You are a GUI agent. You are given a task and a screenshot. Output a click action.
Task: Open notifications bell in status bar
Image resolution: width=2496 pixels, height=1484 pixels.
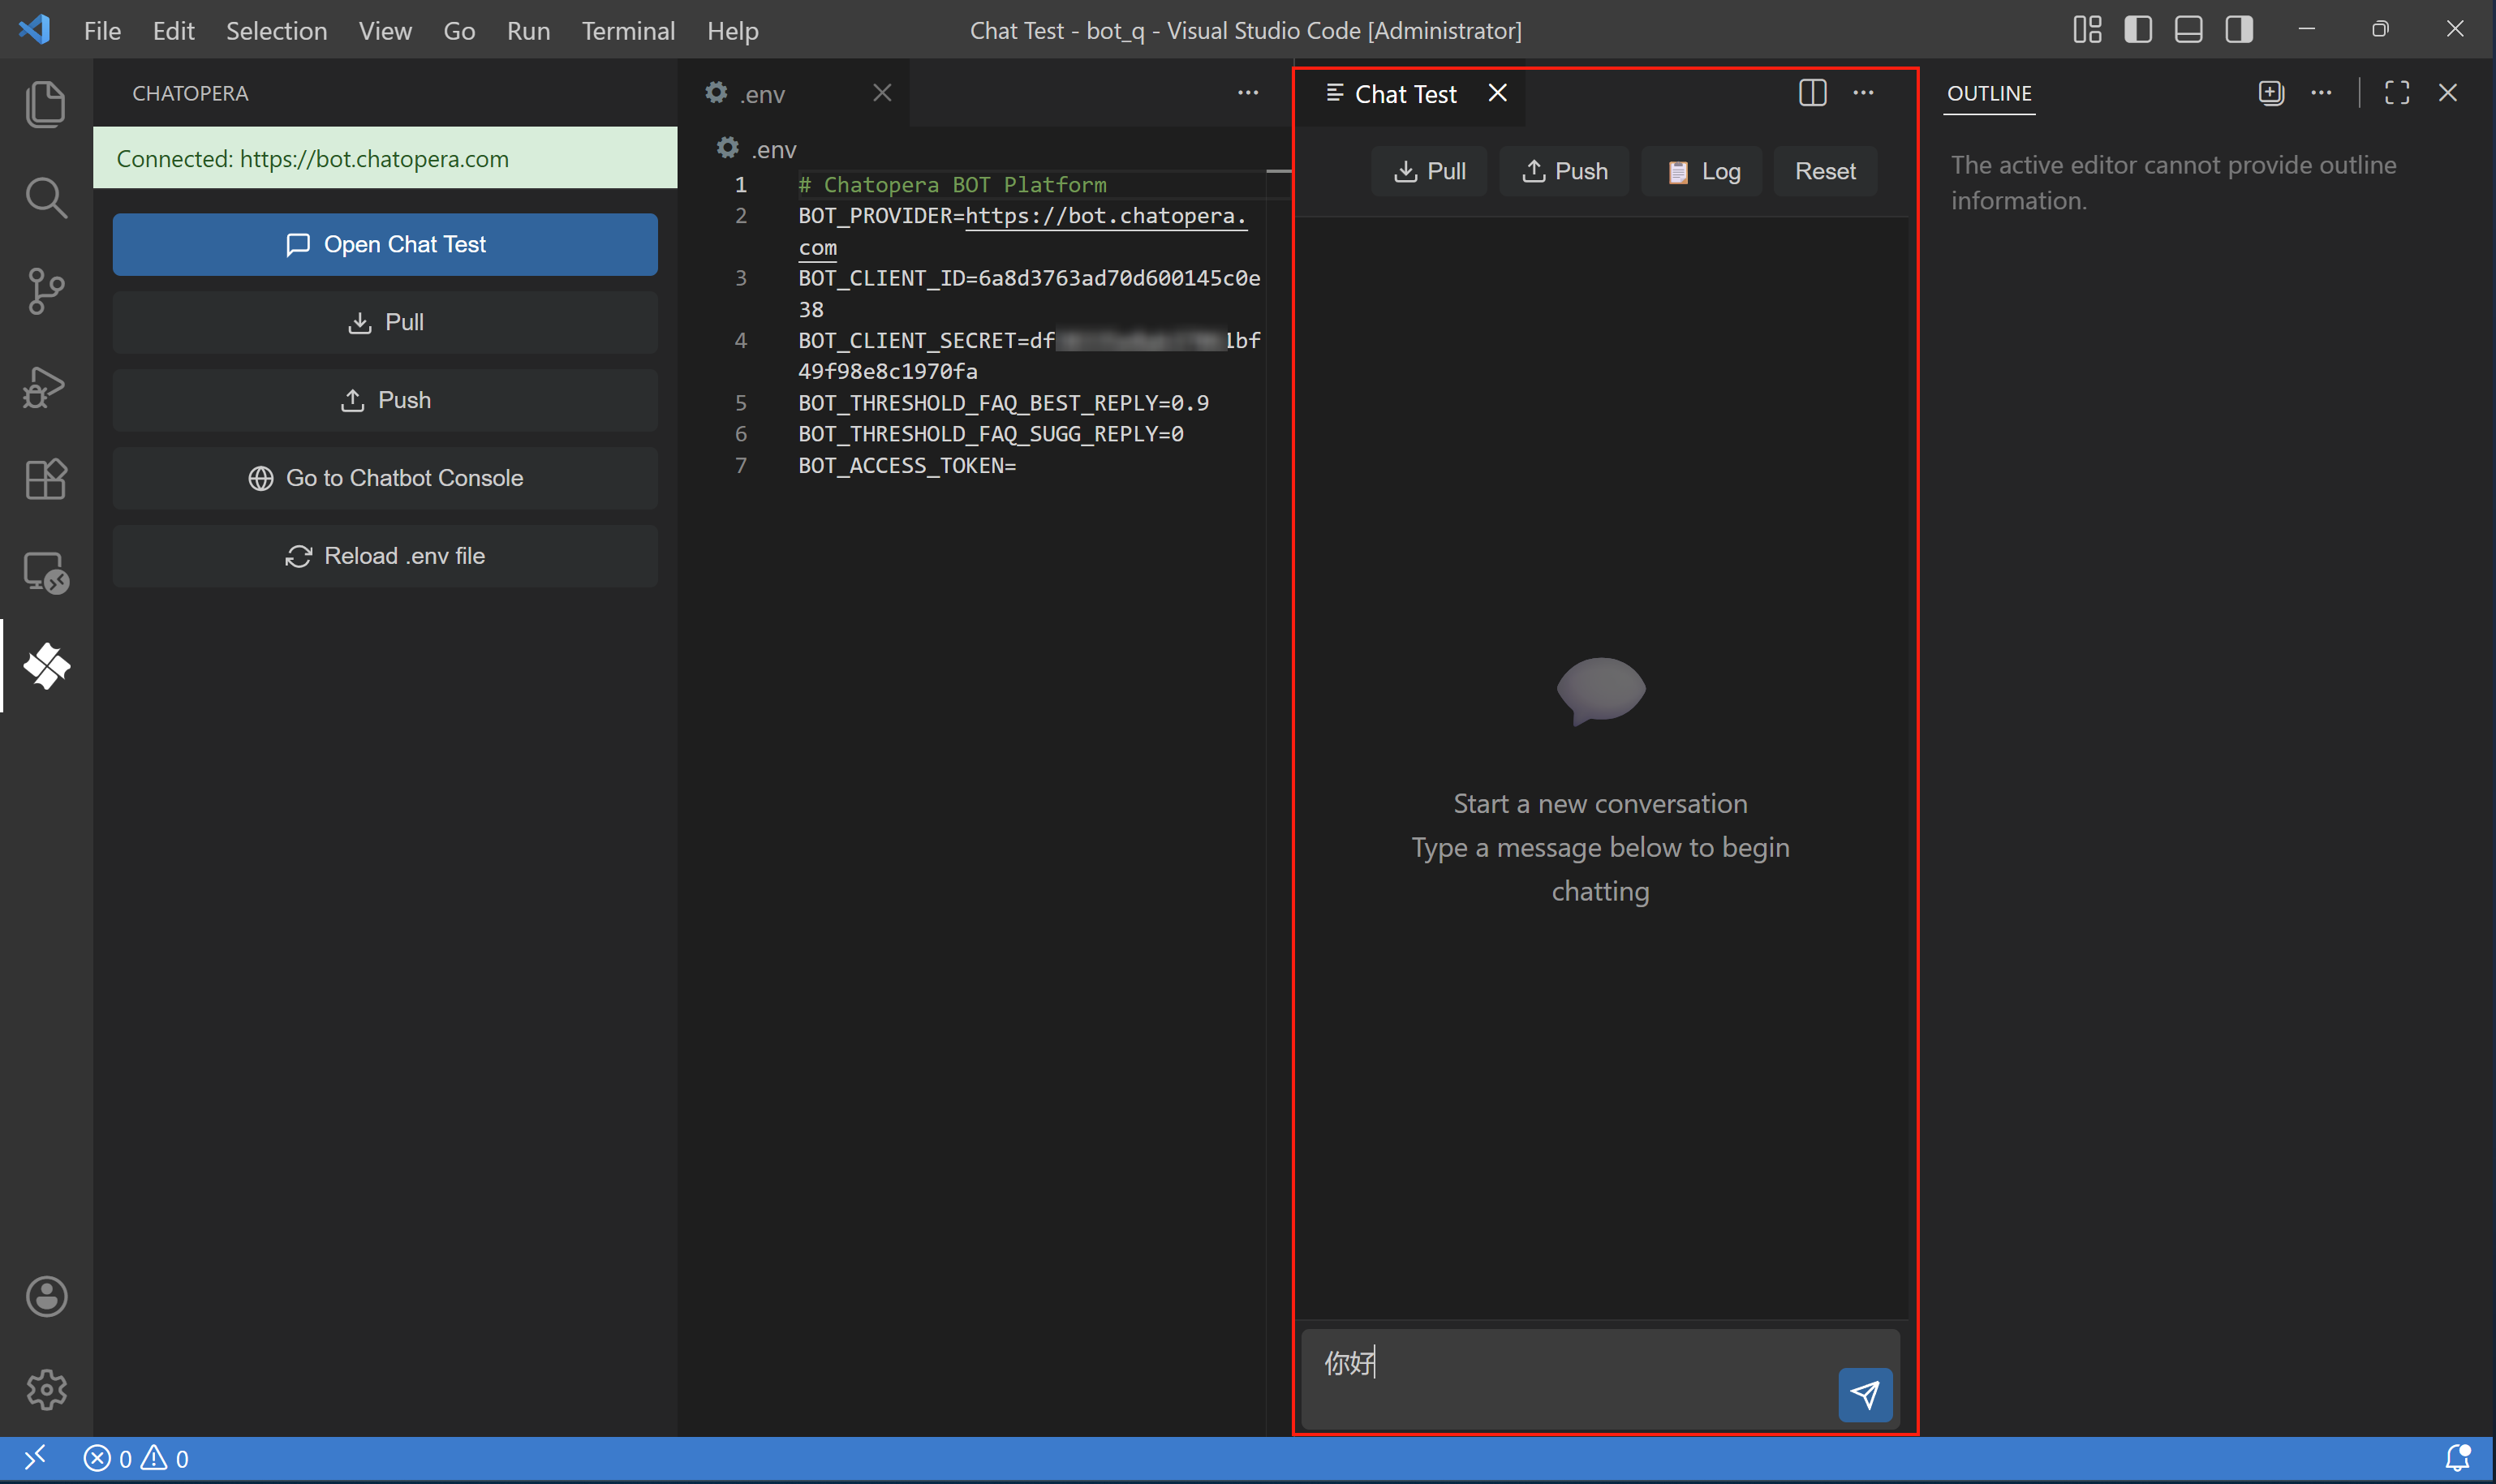pyautogui.click(x=2457, y=1458)
